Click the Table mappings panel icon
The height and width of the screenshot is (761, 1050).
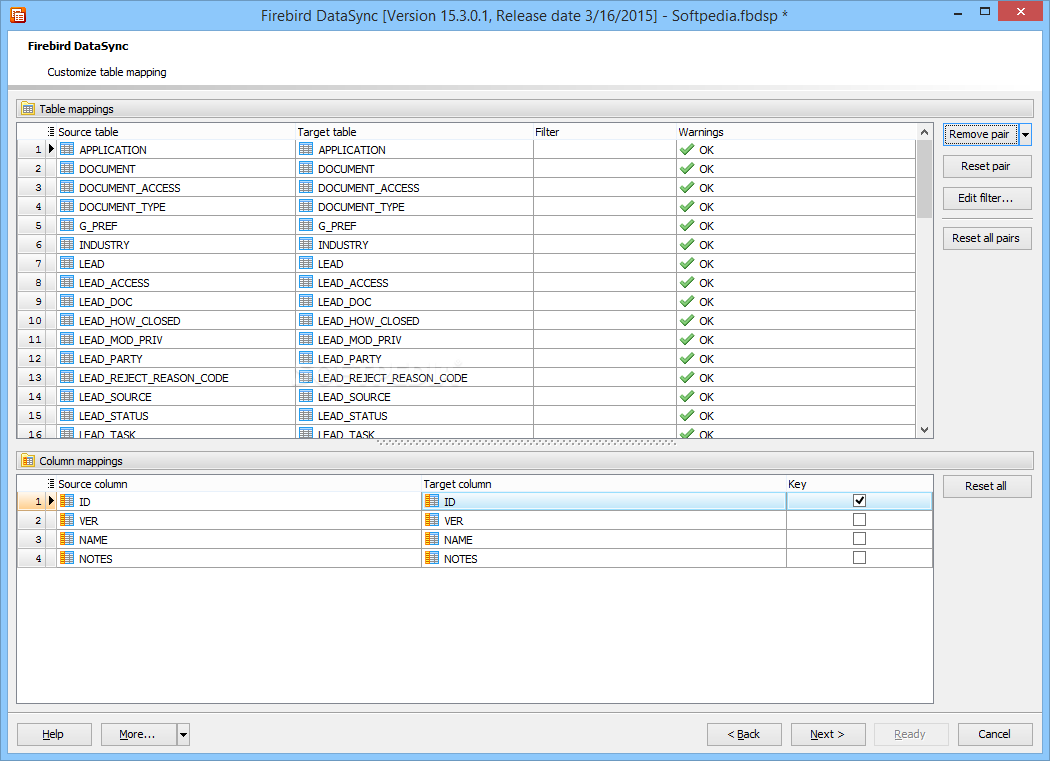coord(27,109)
